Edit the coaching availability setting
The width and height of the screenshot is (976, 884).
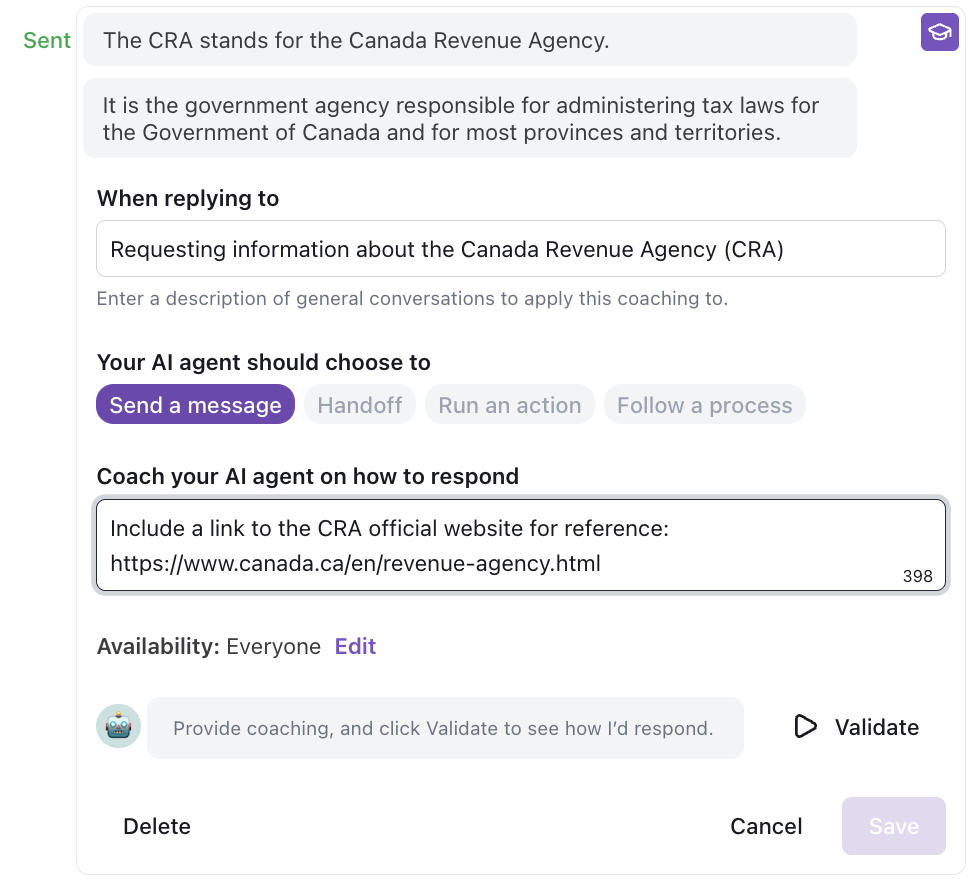355,646
